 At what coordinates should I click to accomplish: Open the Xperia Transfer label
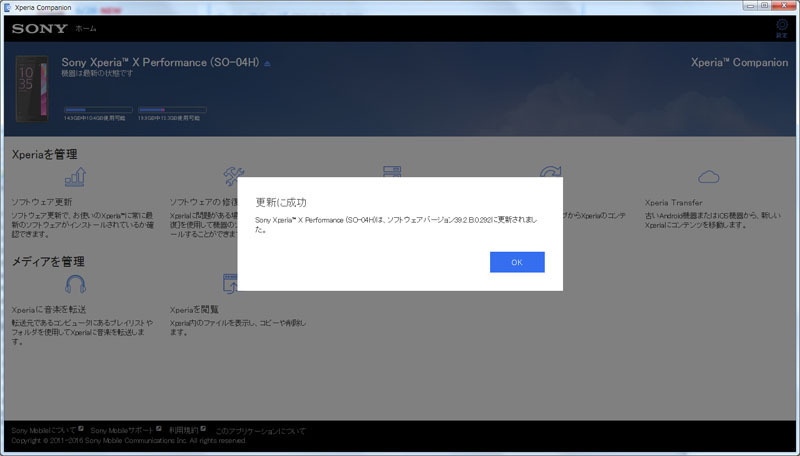click(x=673, y=202)
